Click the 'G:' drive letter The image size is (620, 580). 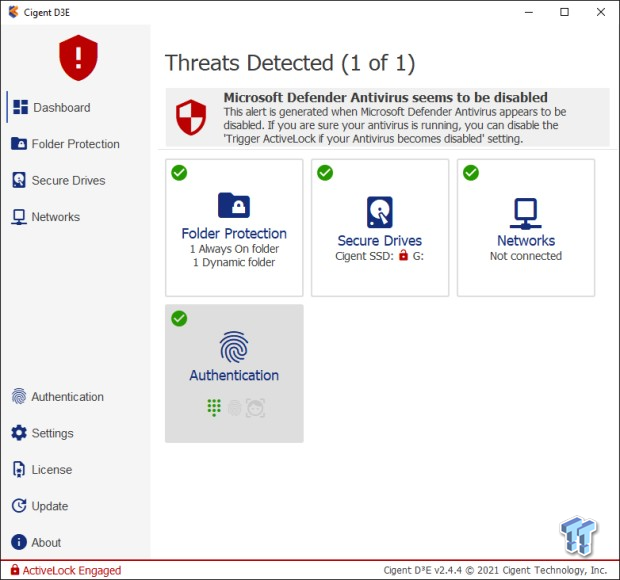418,256
